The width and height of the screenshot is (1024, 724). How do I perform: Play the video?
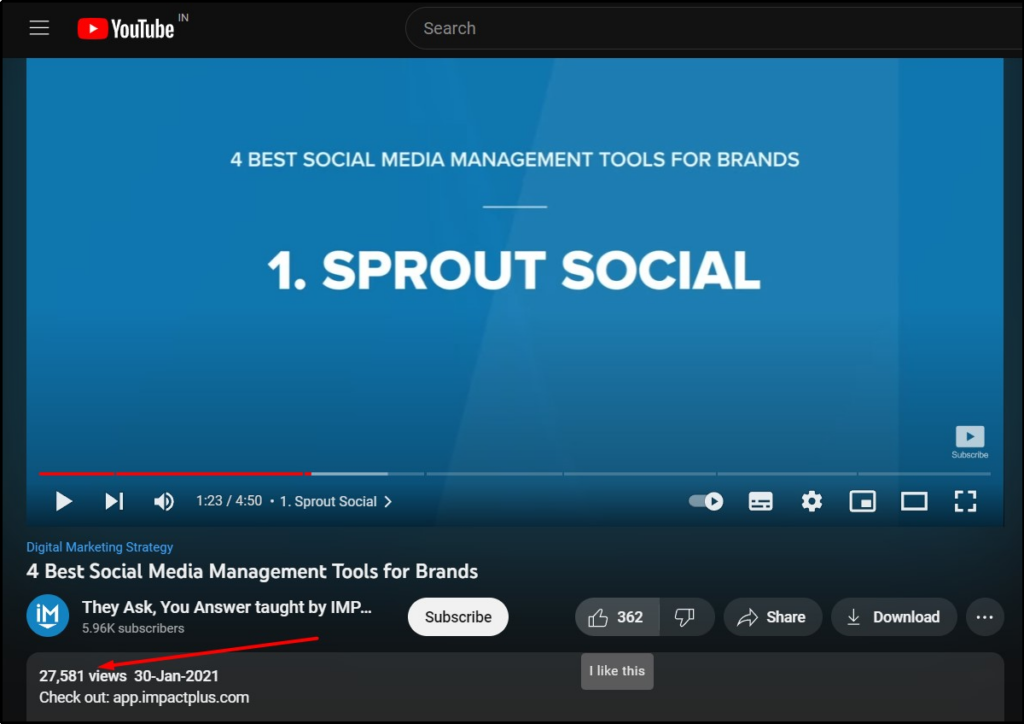click(64, 501)
